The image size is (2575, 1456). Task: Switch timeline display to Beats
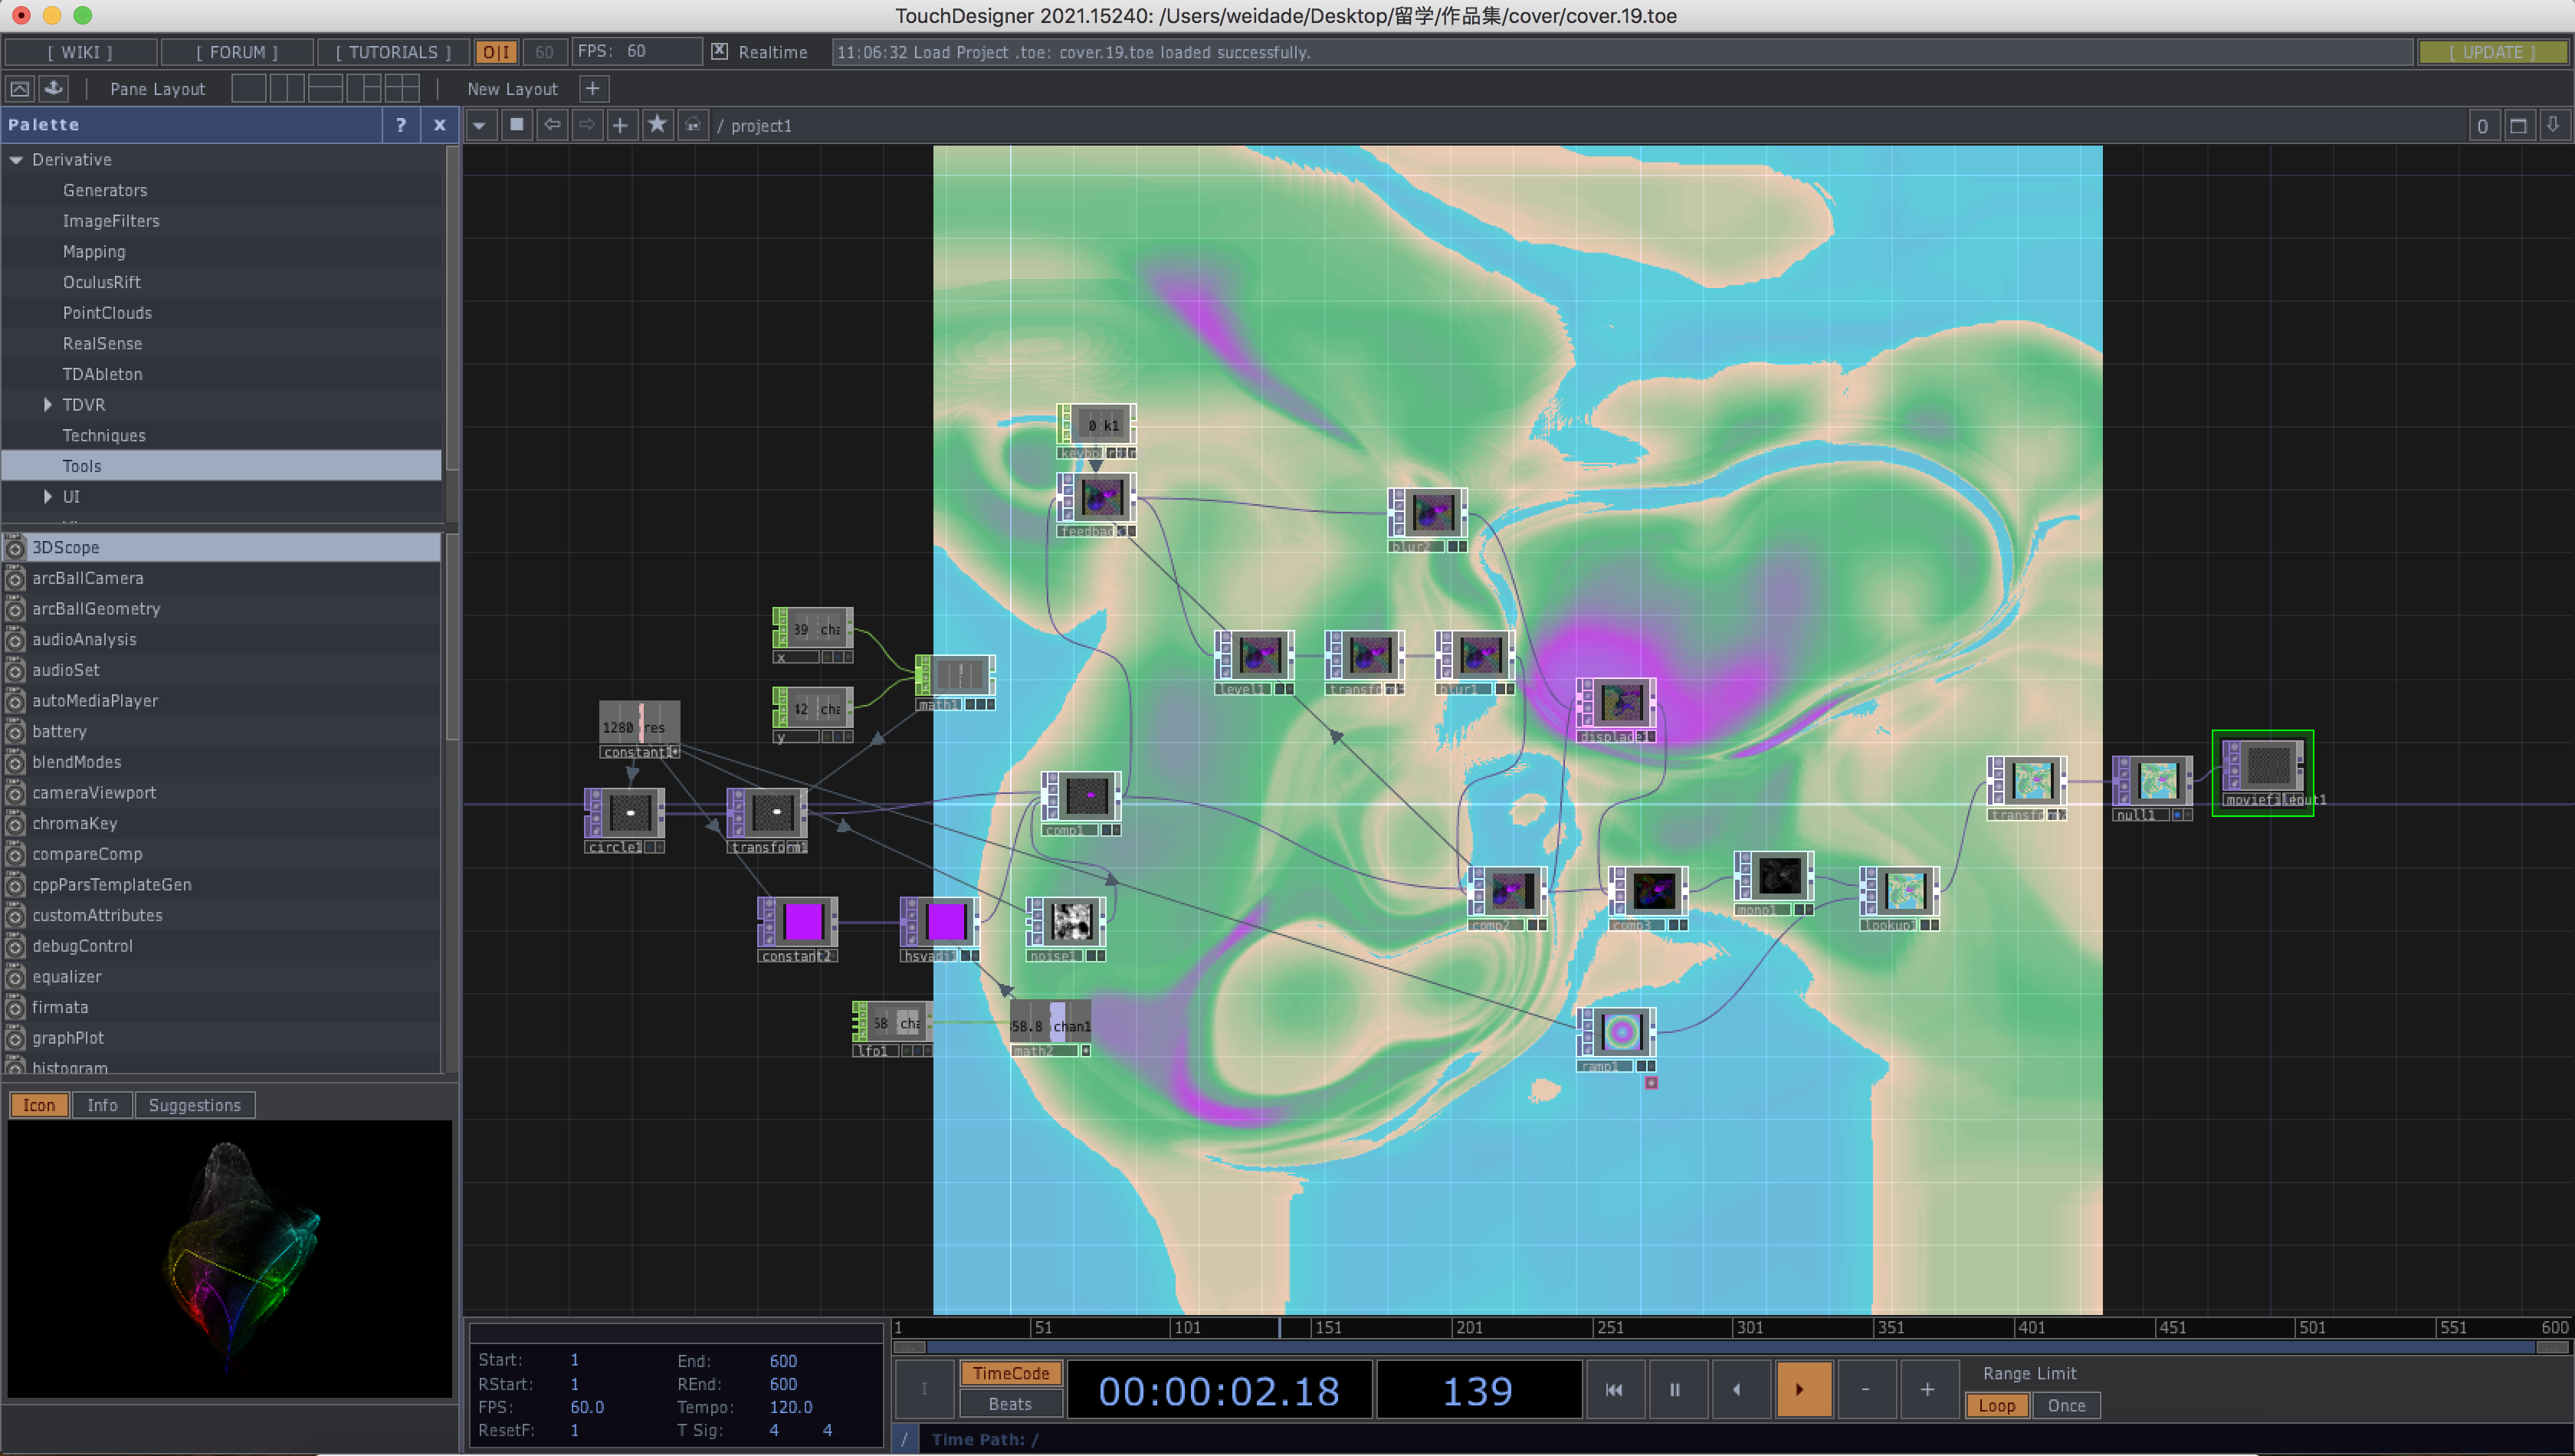[1010, 1404]
